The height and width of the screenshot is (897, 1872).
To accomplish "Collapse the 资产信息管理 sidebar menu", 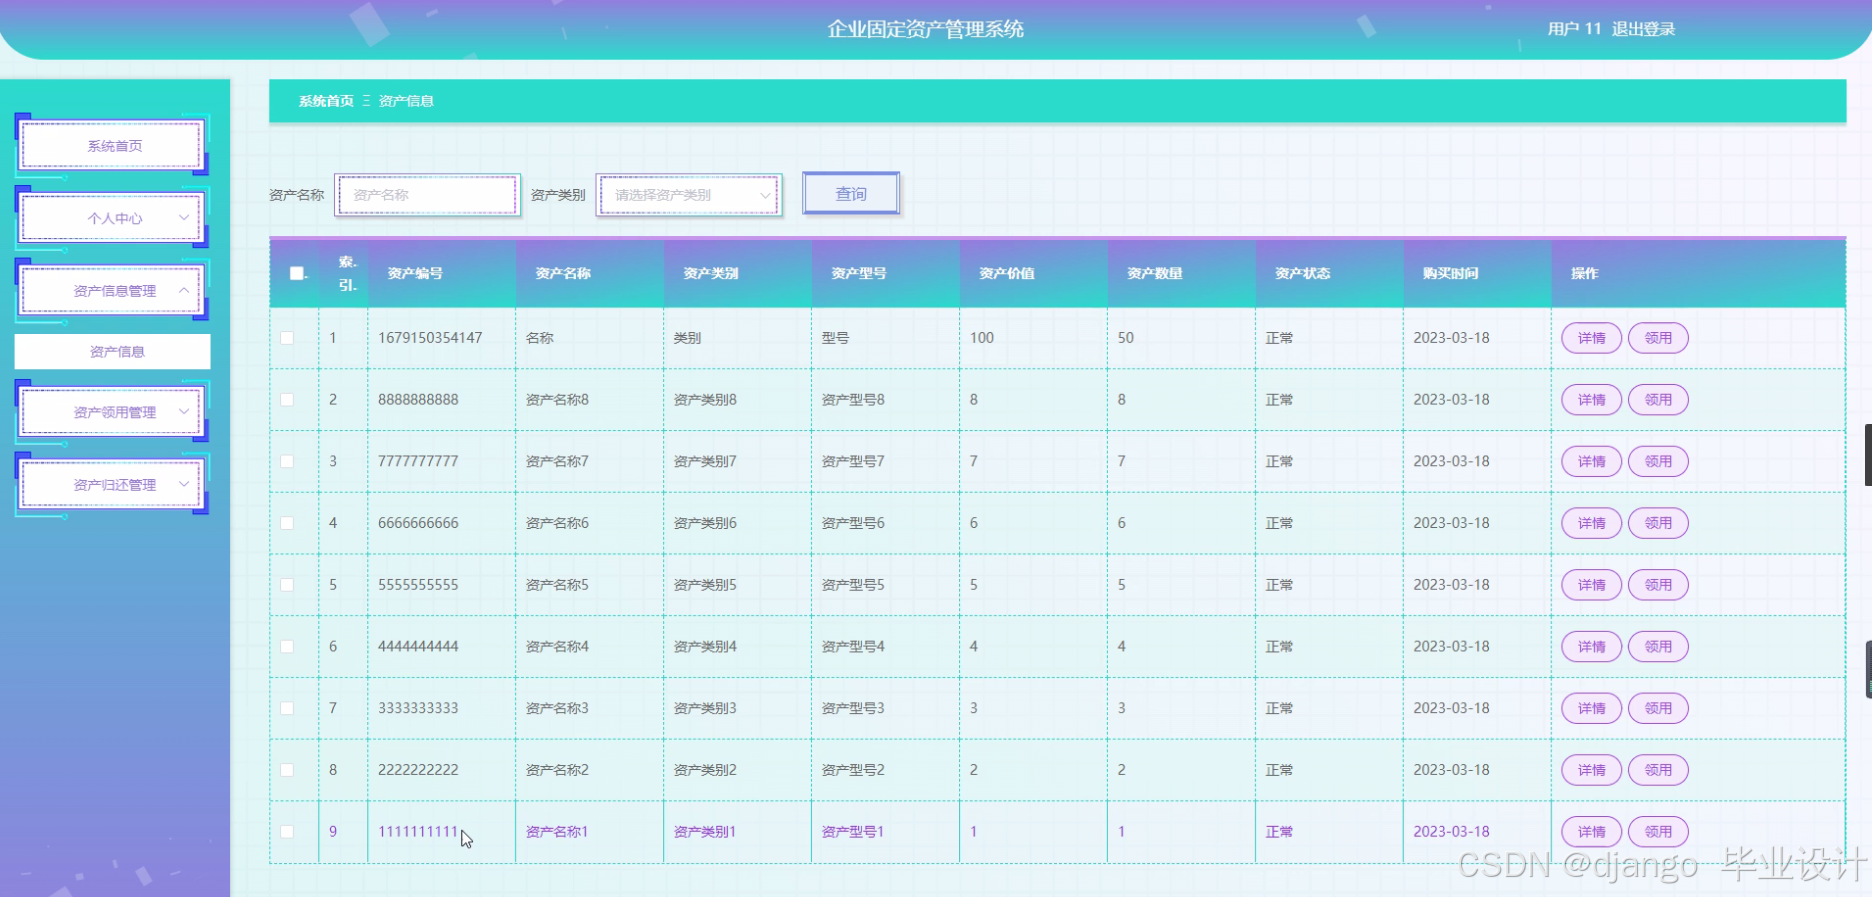I will 112,291.
